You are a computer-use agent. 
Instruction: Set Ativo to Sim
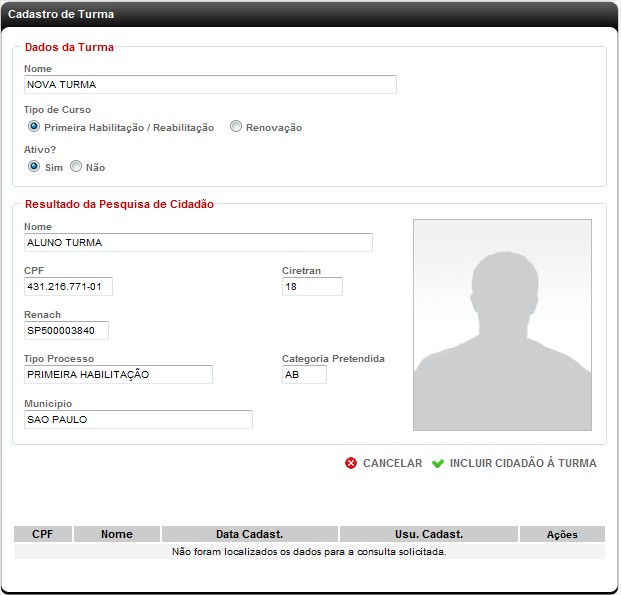click(x=34, y=167)
